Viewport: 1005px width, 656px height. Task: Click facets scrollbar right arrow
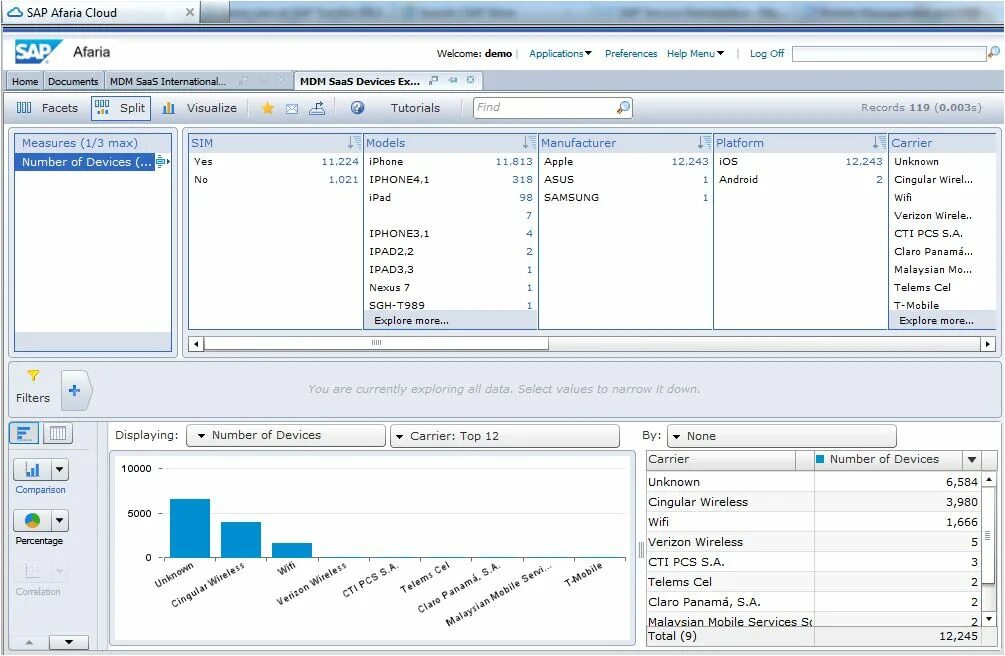pyautogui.click(x=988, y=344)
